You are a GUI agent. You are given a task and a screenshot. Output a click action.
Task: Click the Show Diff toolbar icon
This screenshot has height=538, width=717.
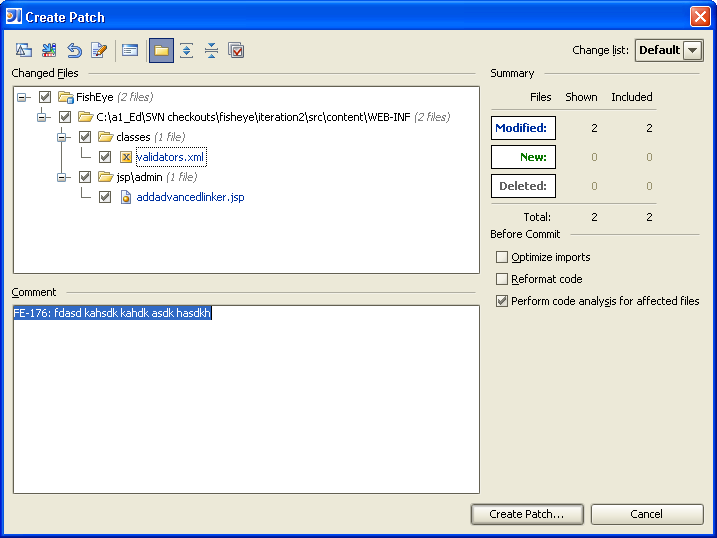point(24,50)
